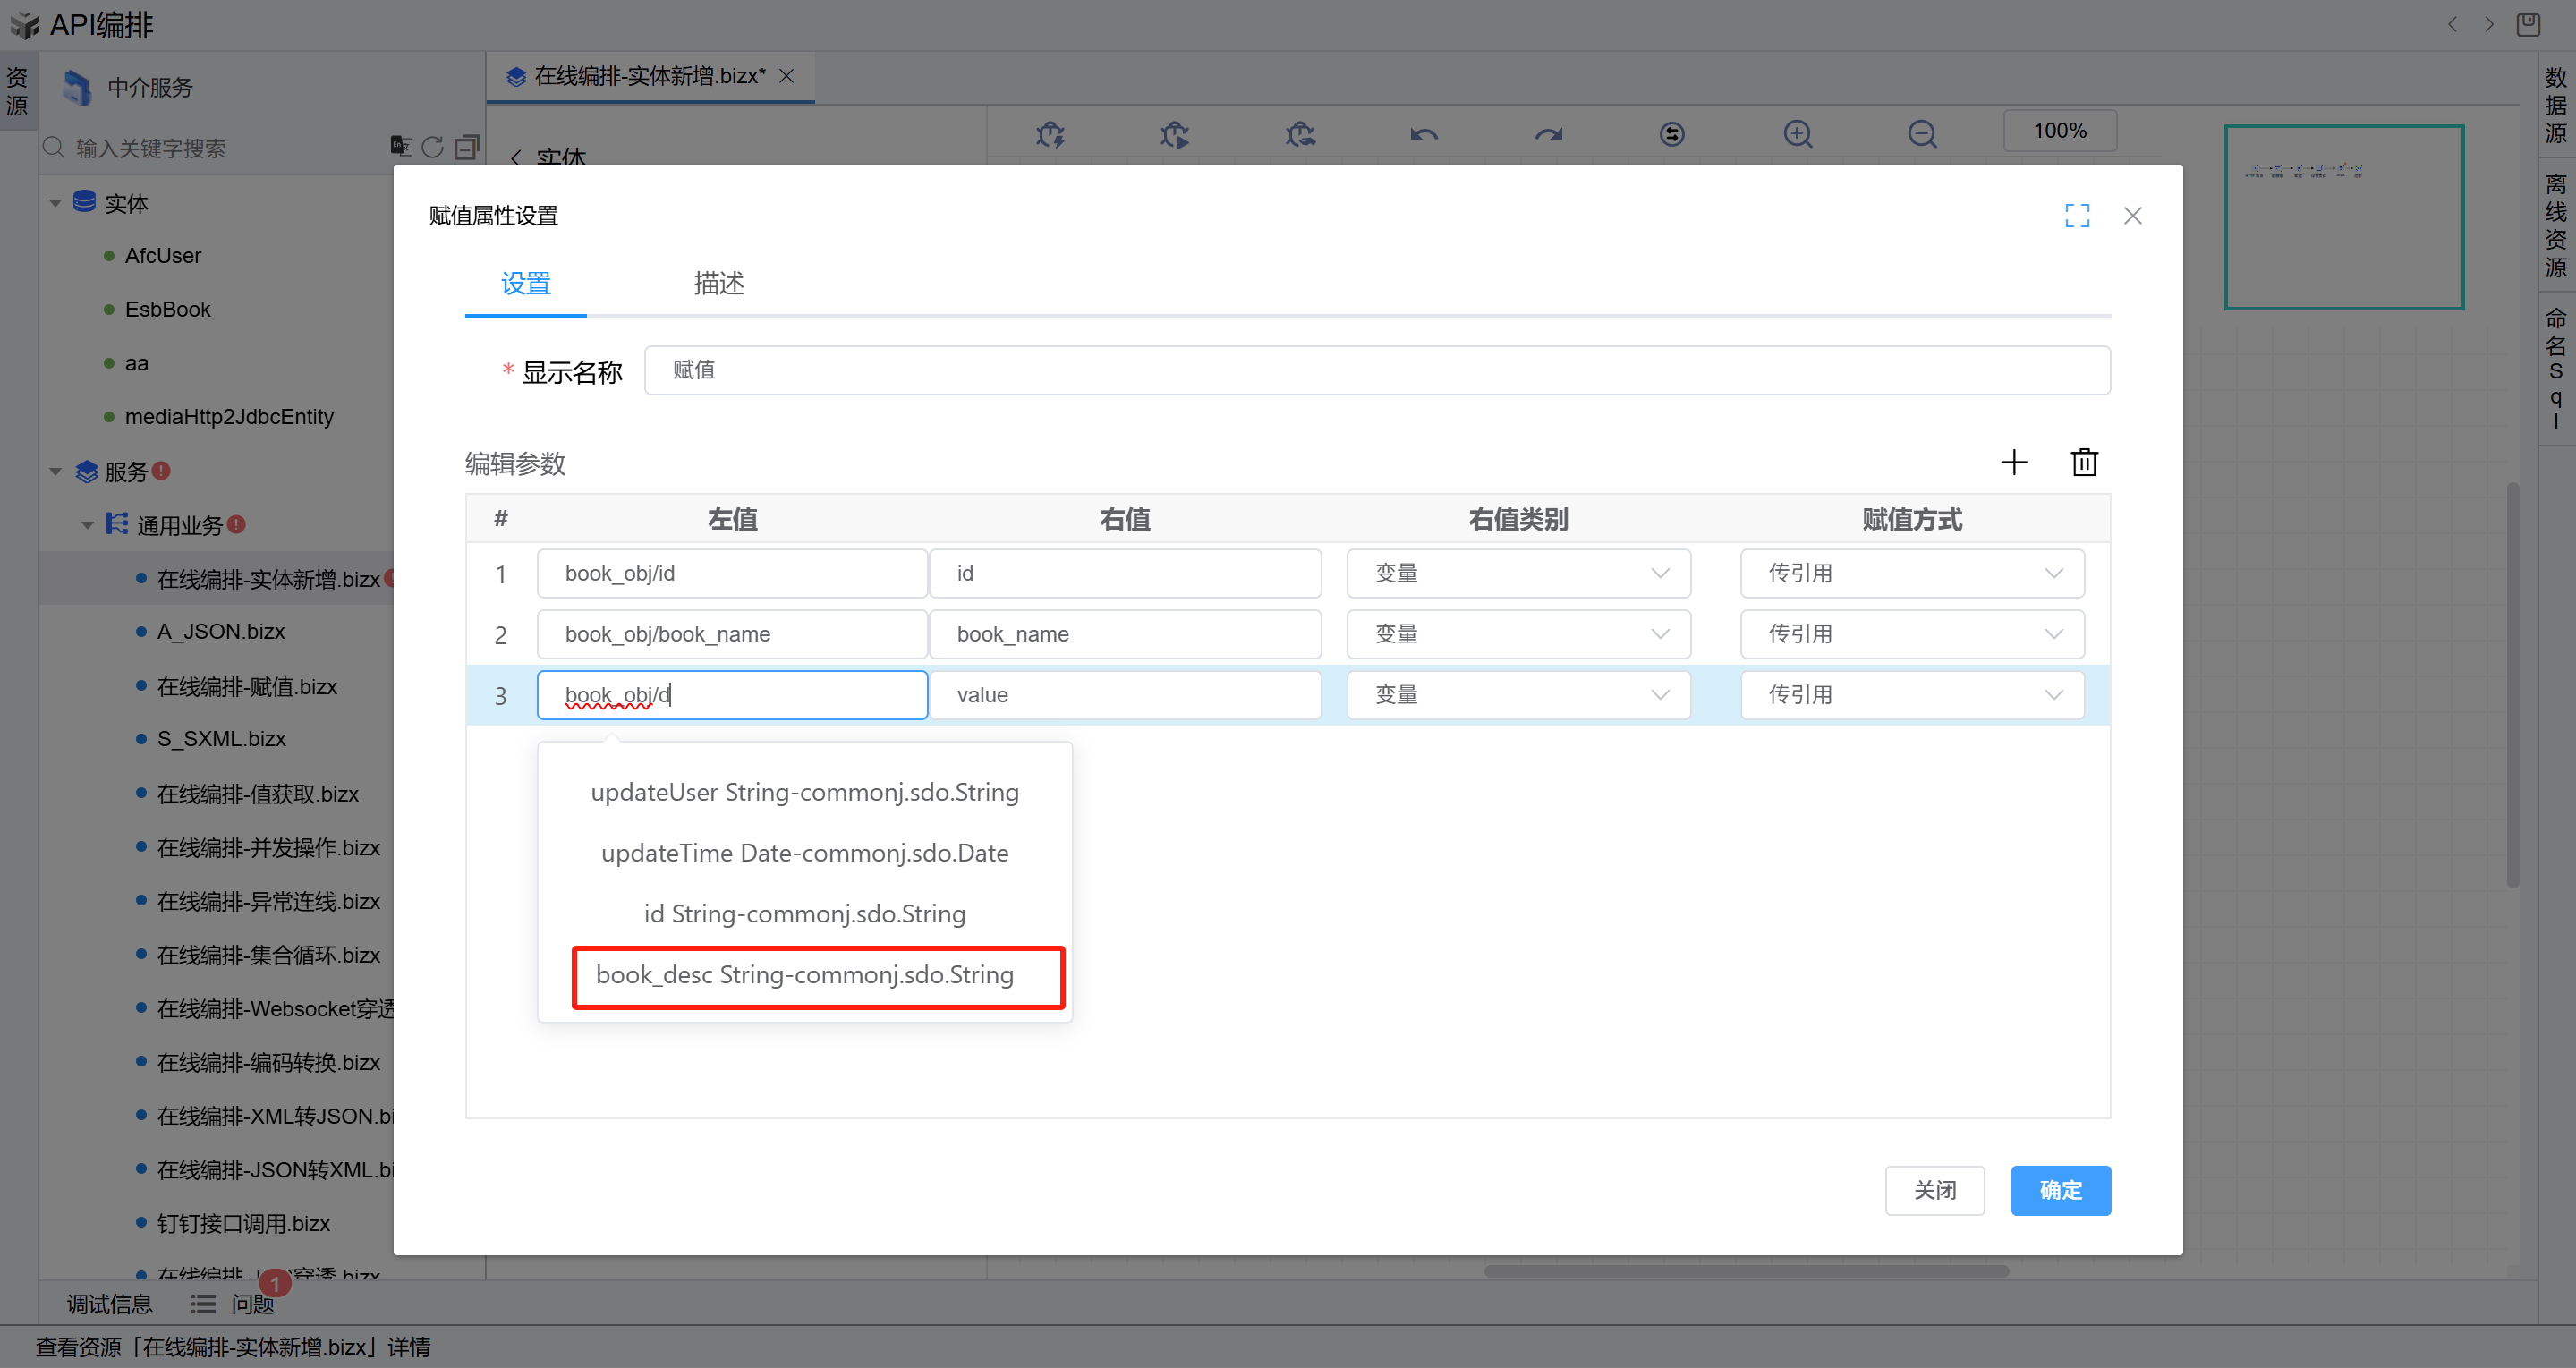The image size is (2576, 1368).
Task: Click the 显示名称 input field
Action: (x=1376, y=370)
